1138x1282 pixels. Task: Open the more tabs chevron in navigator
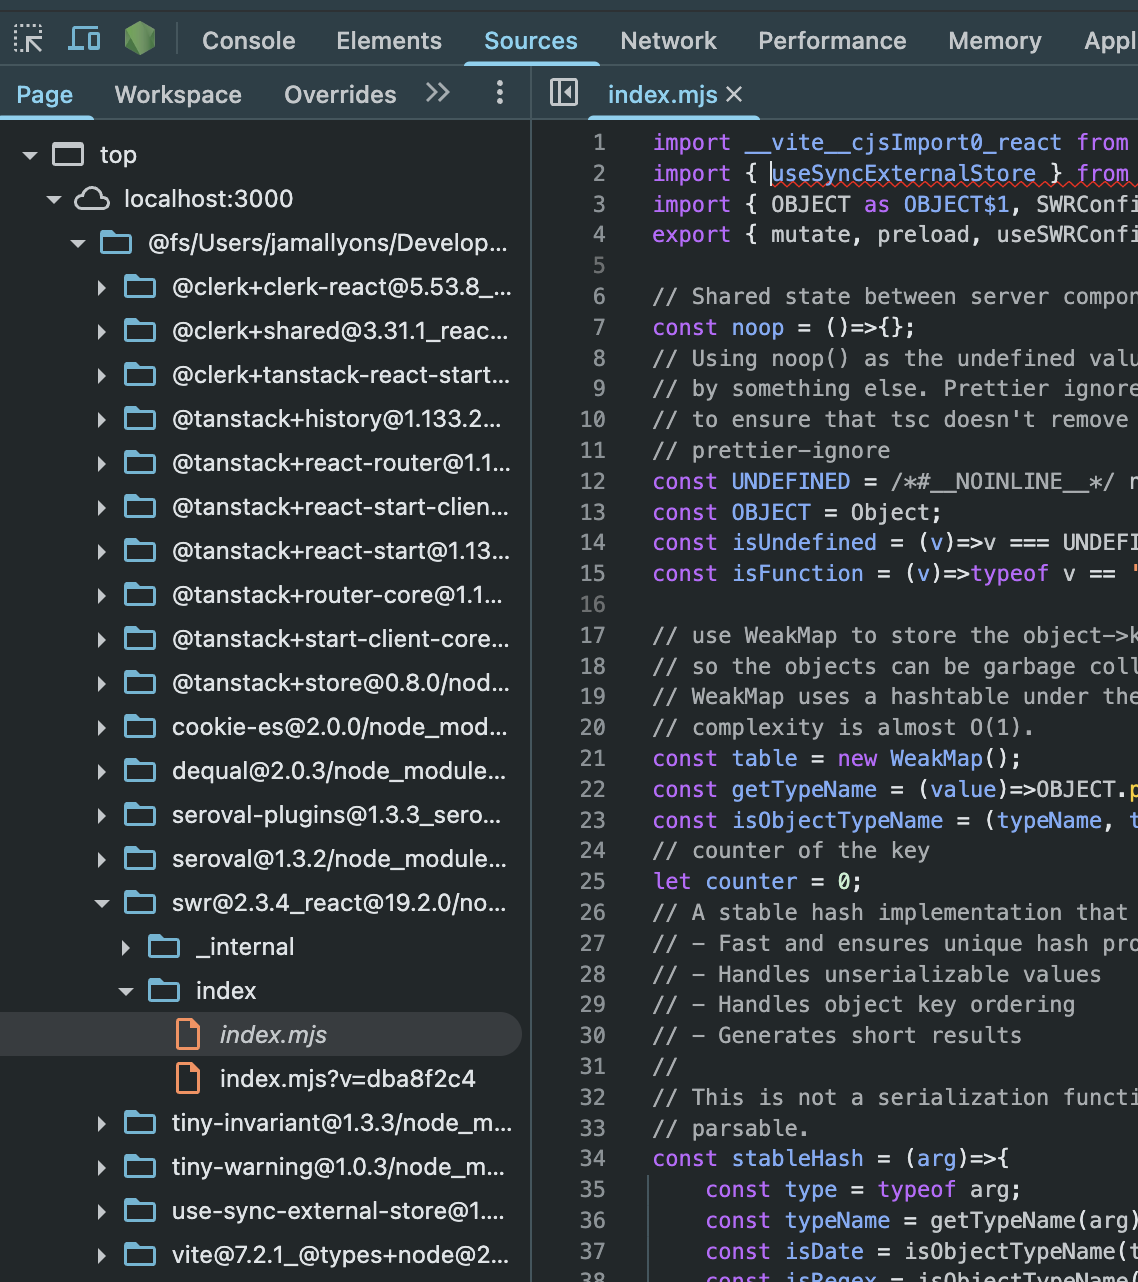pyautogui.click(x=438, y=94)
